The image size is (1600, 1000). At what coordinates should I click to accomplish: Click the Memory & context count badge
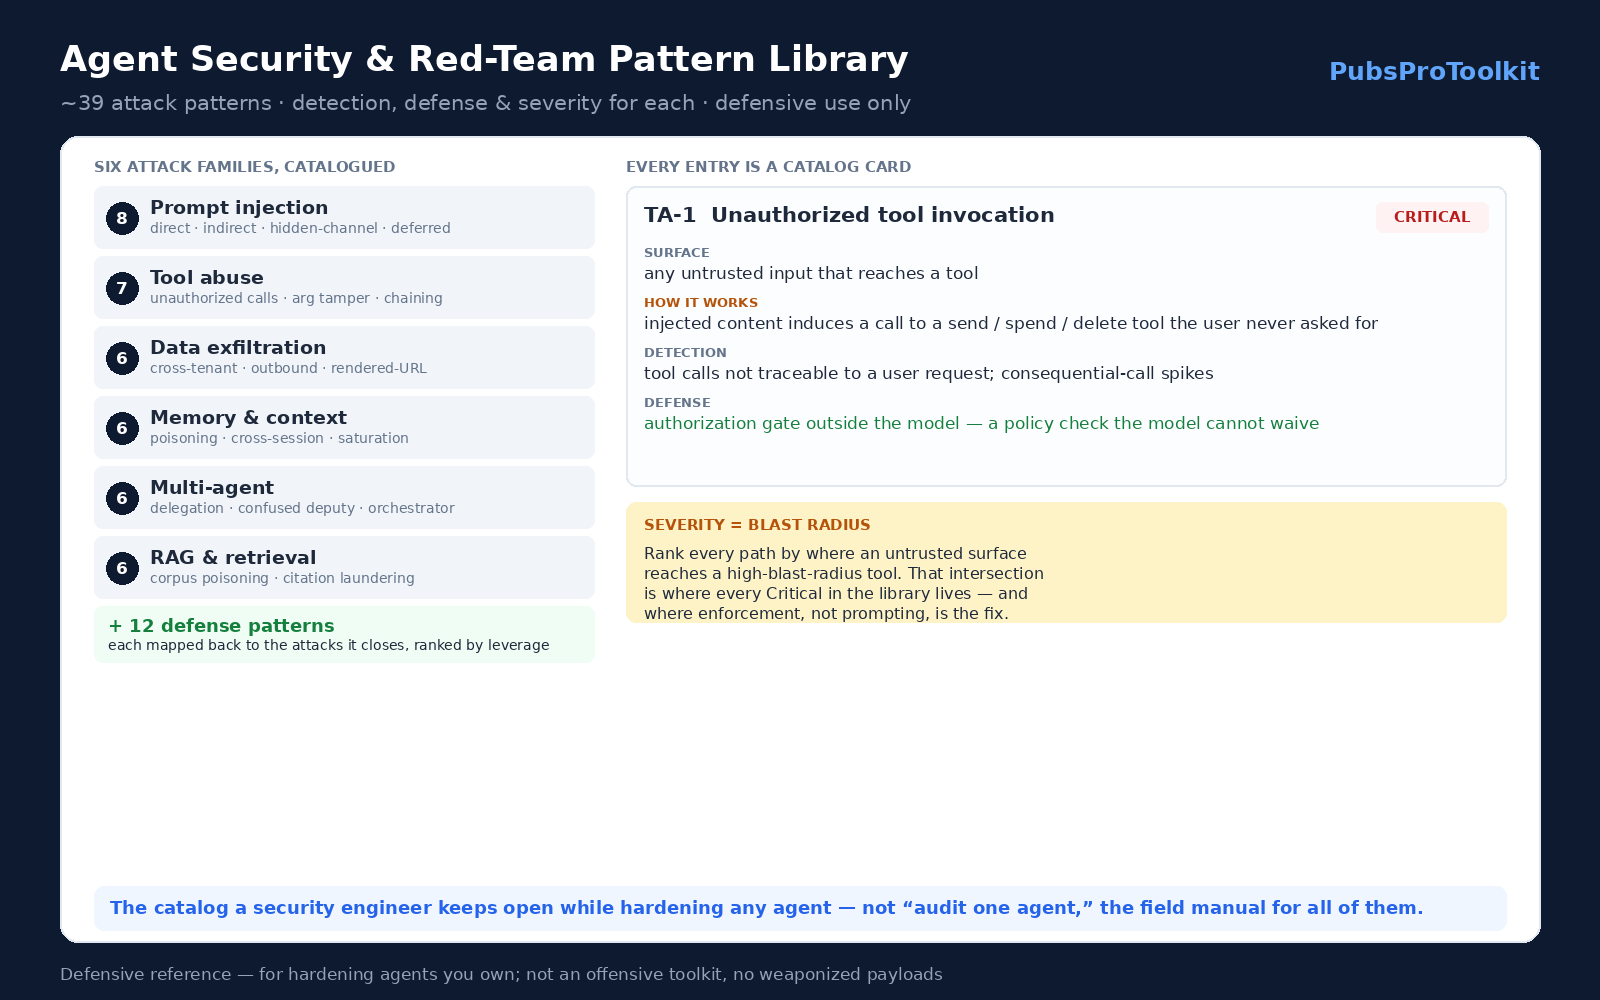[x=122, y=428]
